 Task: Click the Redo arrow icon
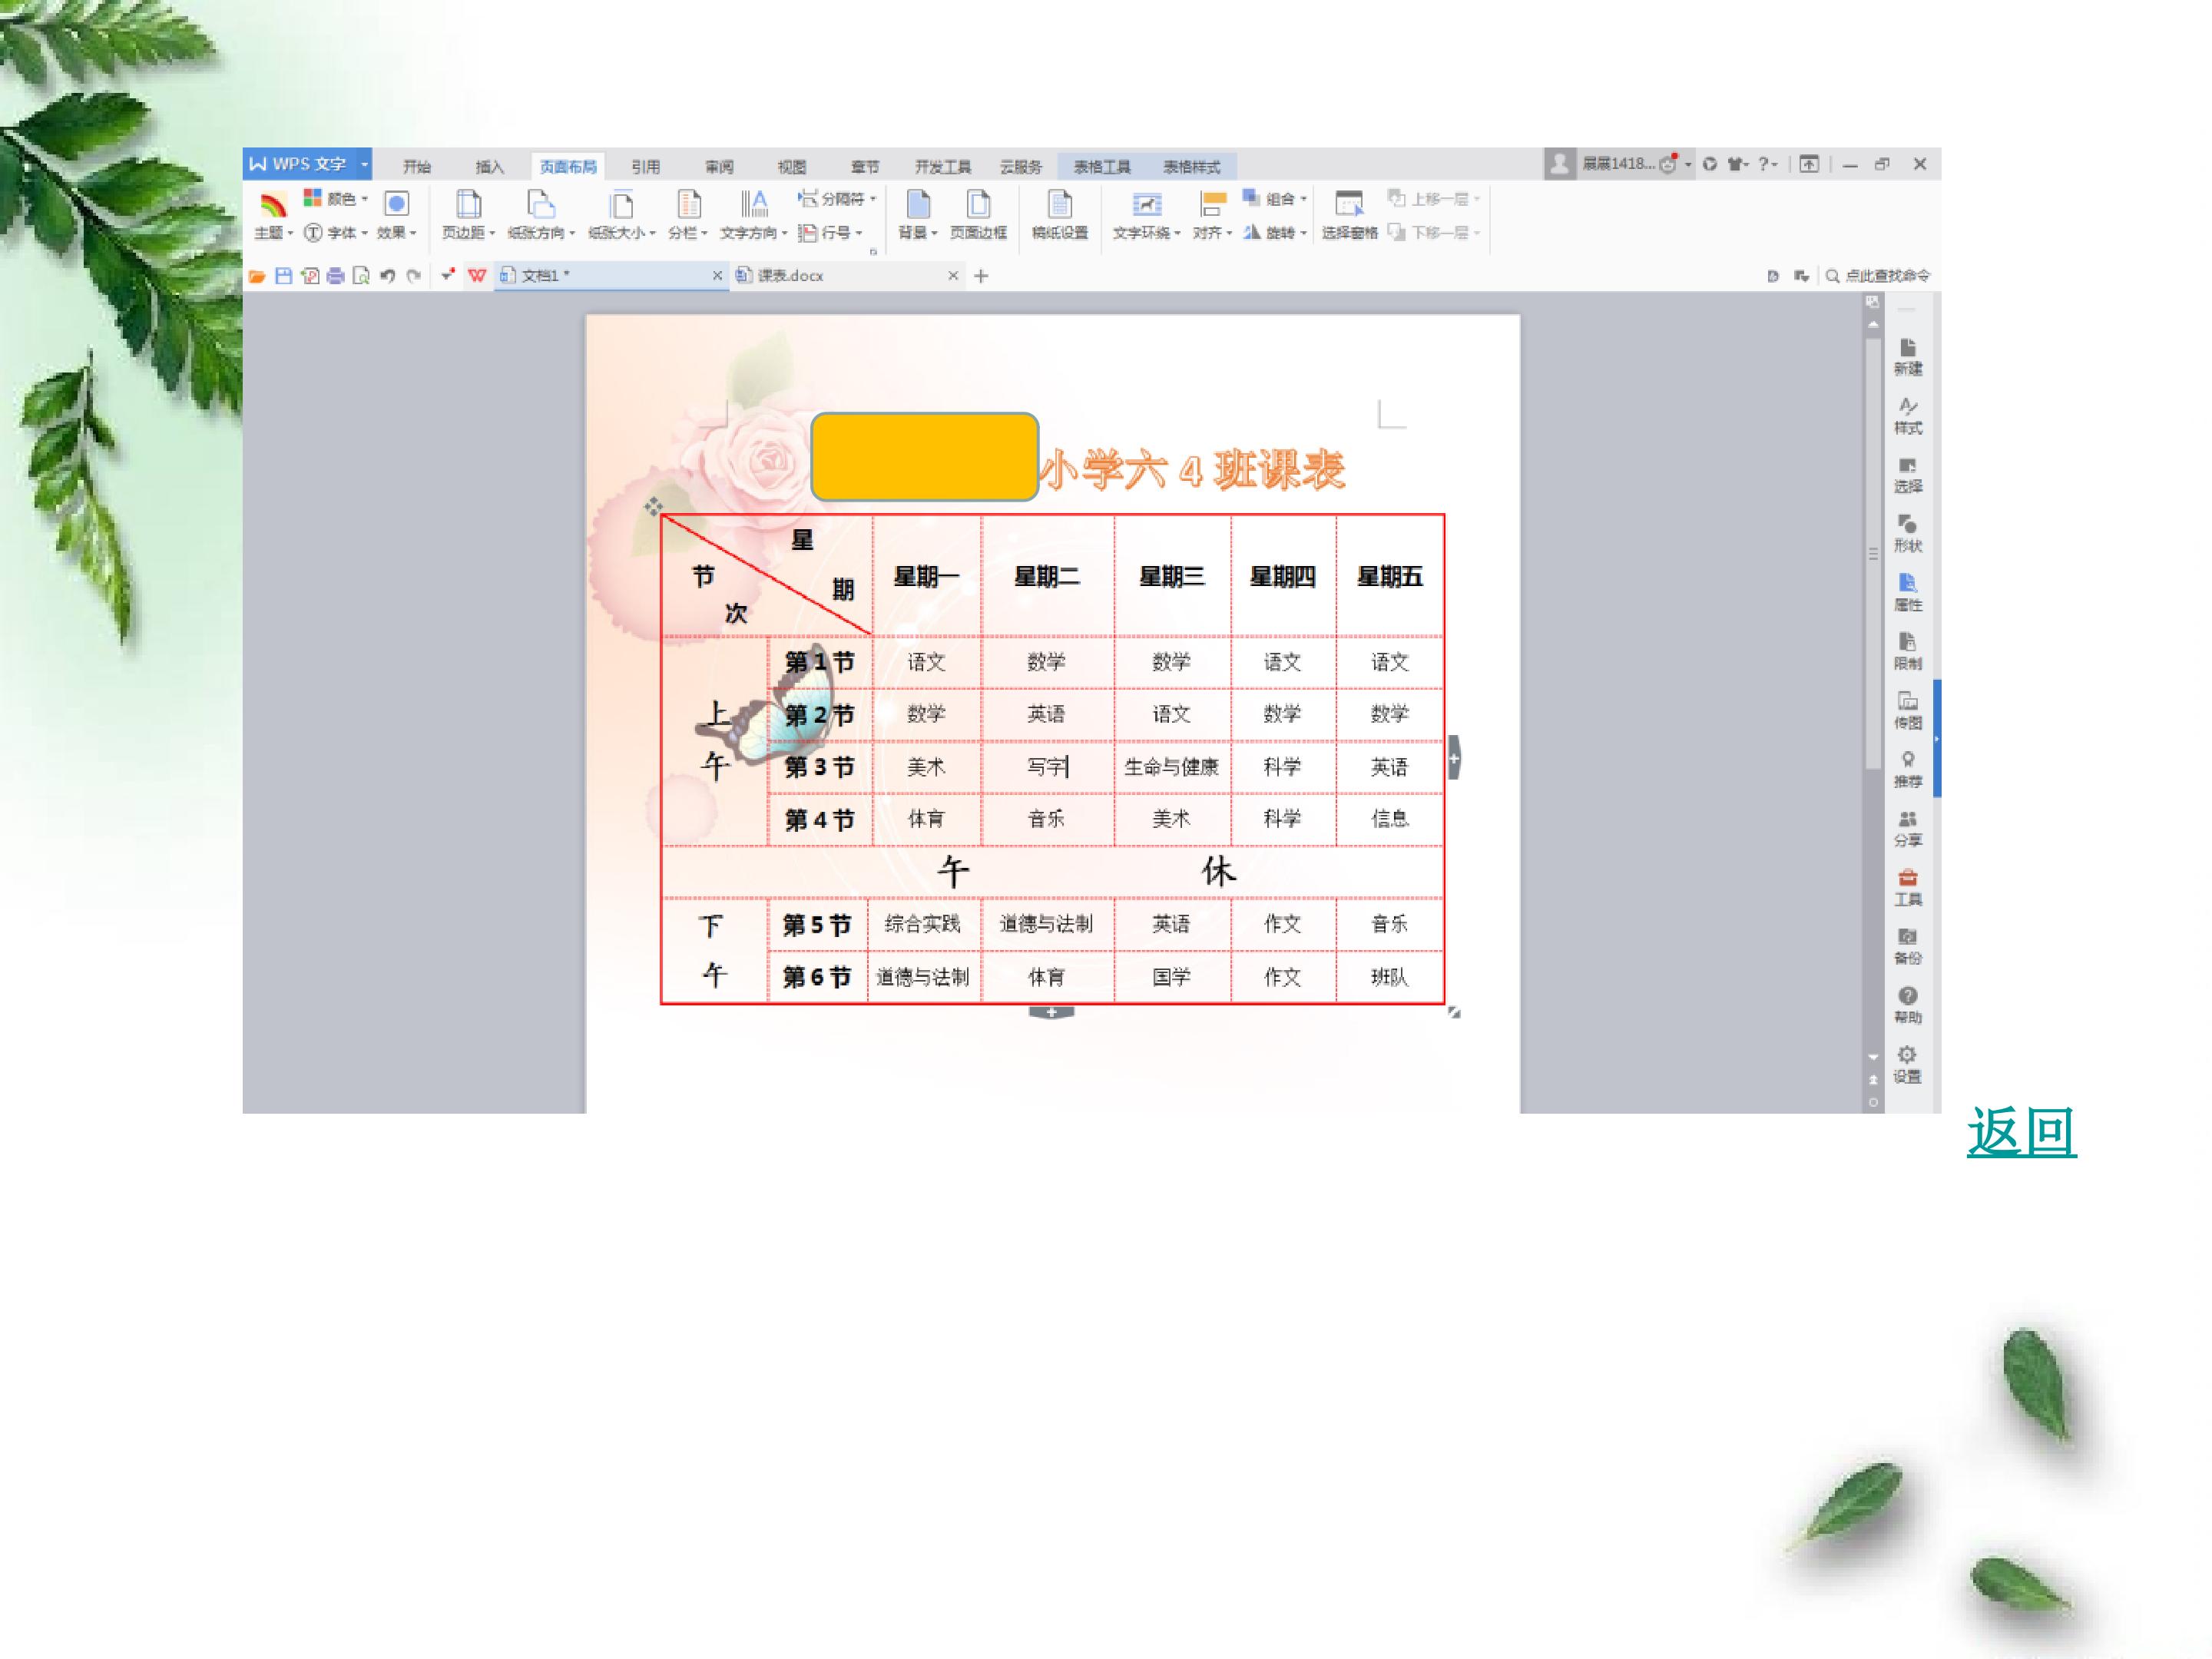(414, 276)
